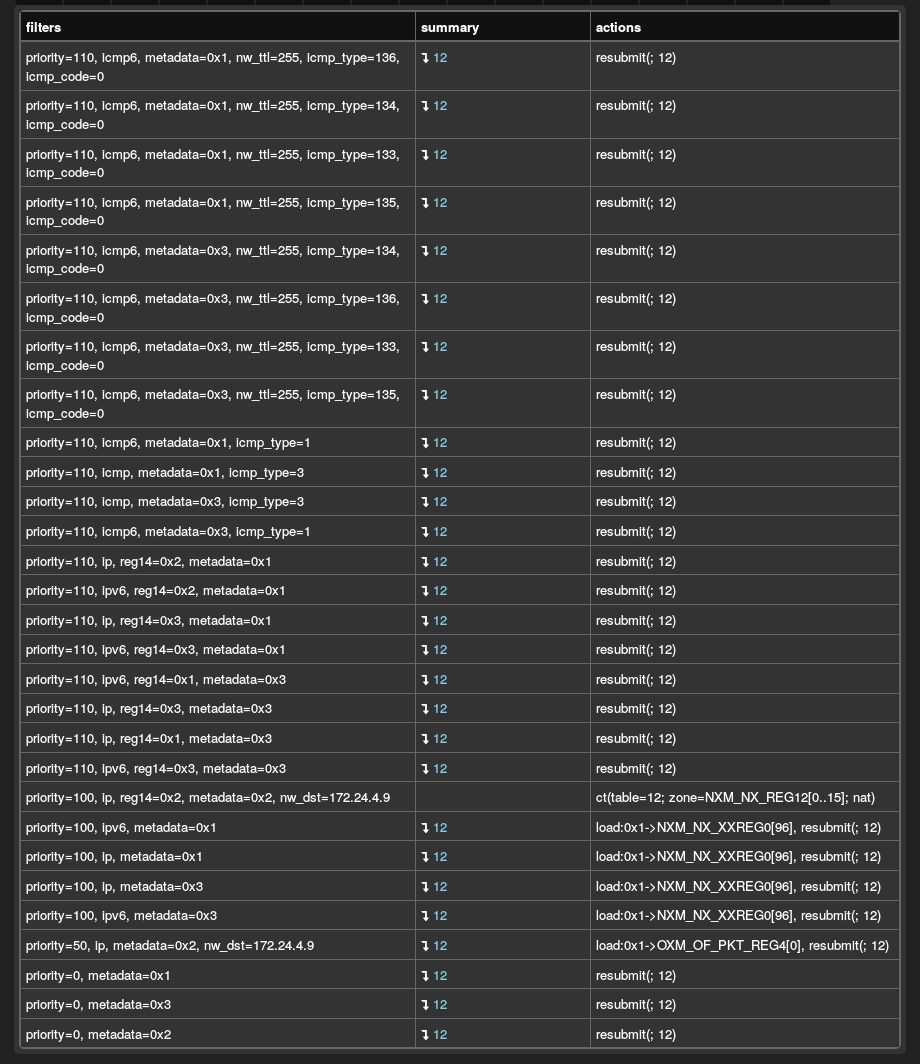Click the jump icon in the priority=50 nw_dst row
The width and height of the screenshot is (920, 1064).
pyautogui.click(x=427, y=945)
